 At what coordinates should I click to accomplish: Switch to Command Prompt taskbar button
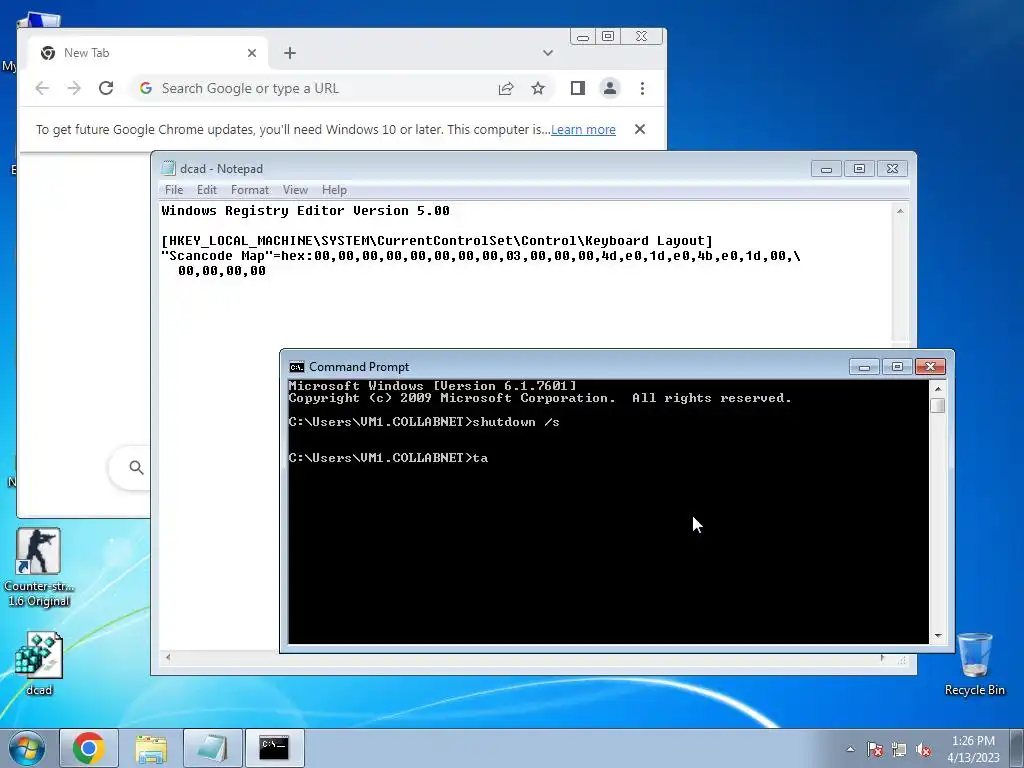274,748
